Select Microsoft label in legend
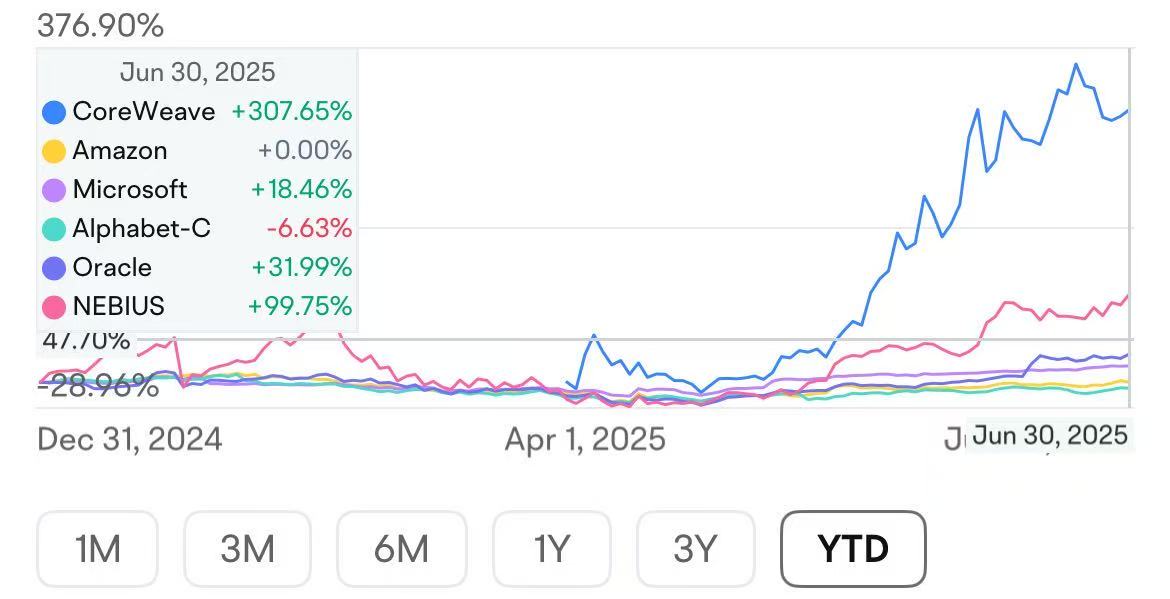The width and height of the screenshot is (1170, 599). click(130, 189)
